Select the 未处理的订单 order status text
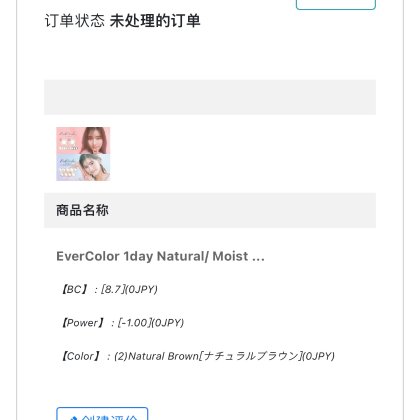The height and width of the screenshot is (420, 420). click(x=155, y=21)
